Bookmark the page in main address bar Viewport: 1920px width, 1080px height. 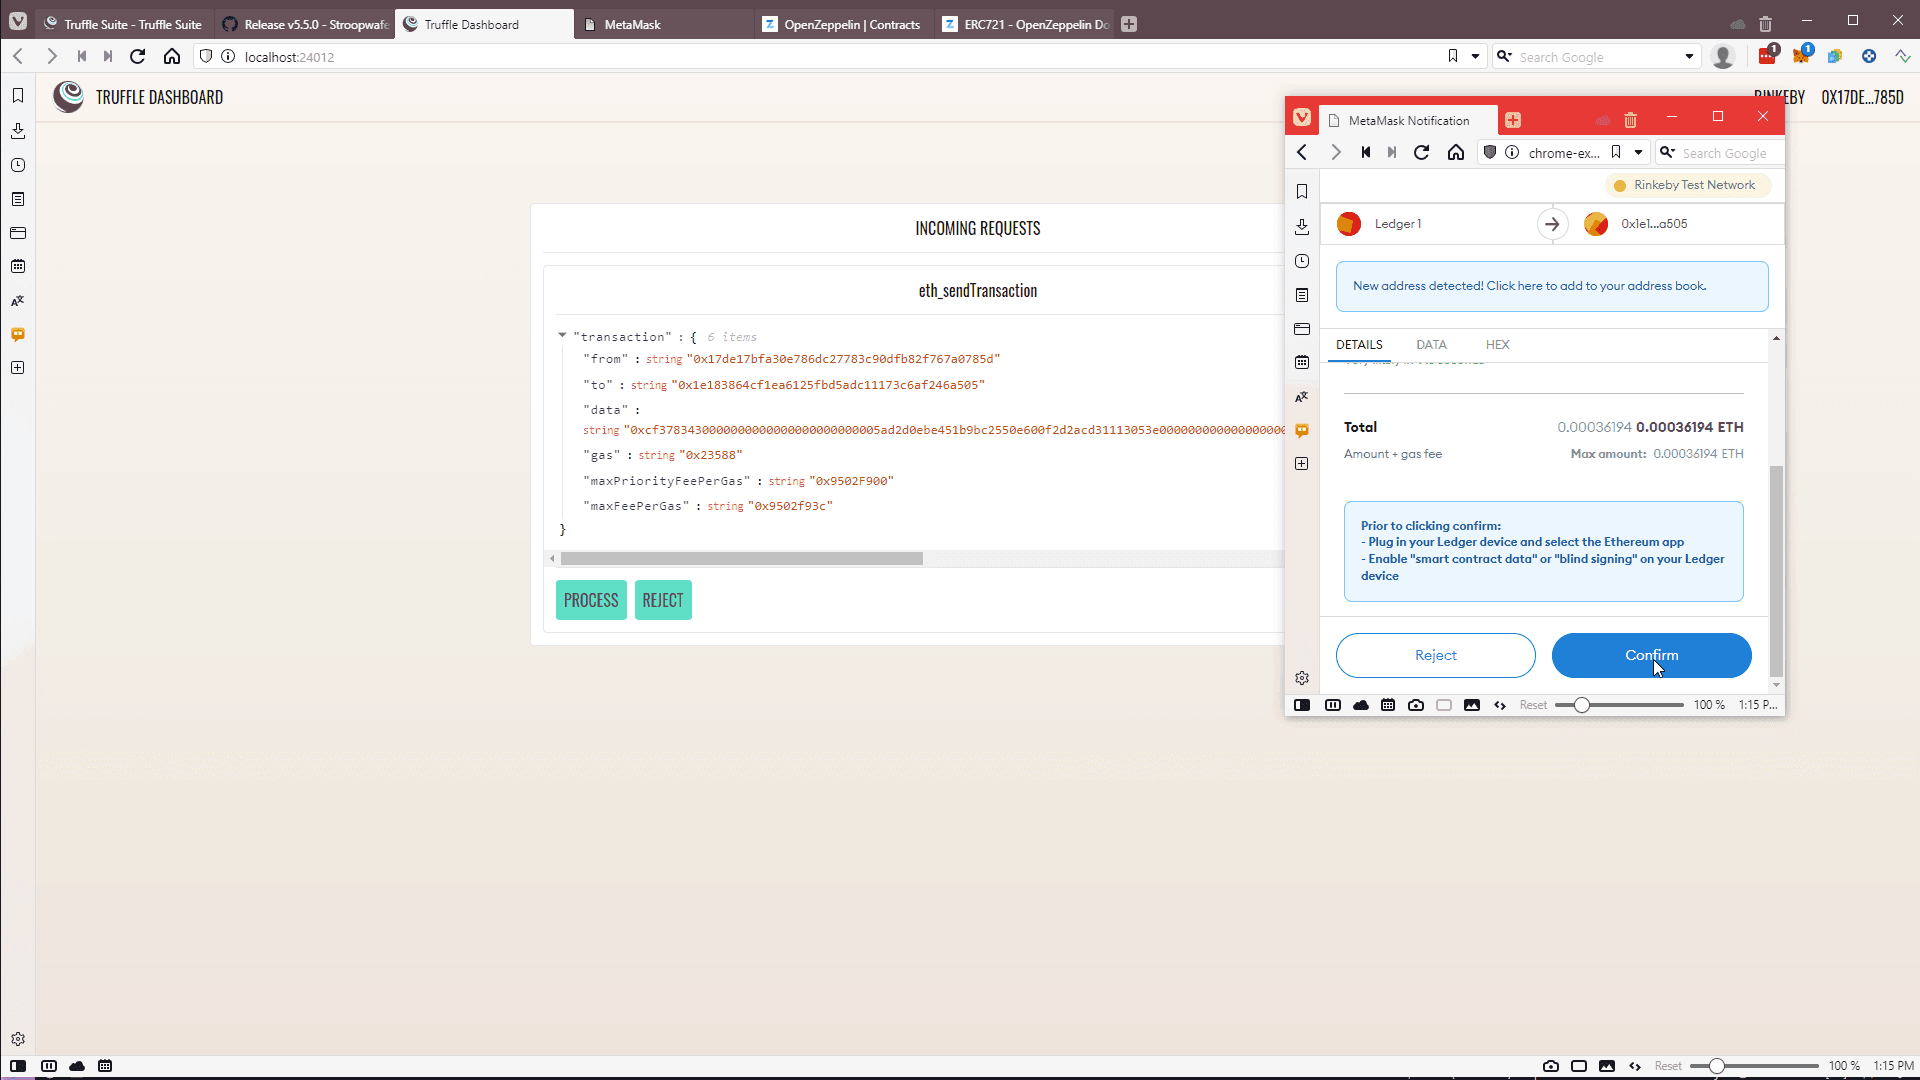[x=1453, y=57]
